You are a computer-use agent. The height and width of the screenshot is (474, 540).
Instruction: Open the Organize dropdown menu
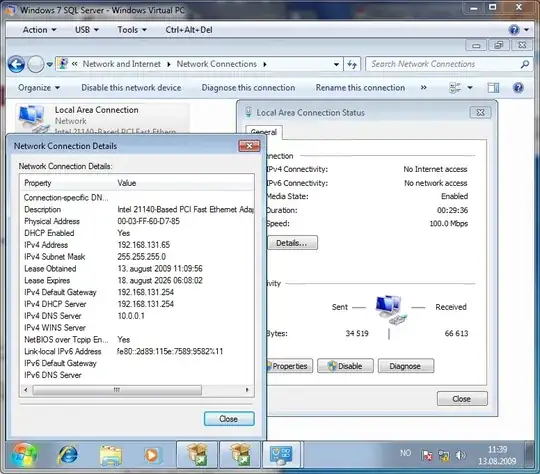click(39, 88)
